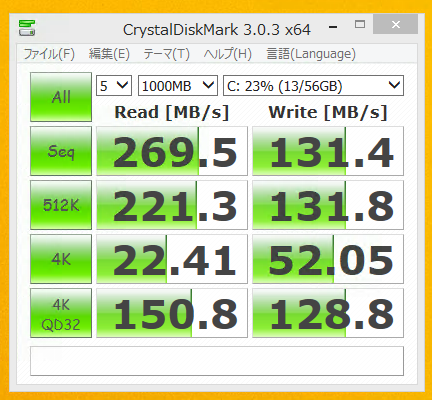The image size is (432, 400).
Task: Start the Seq benchmark test
Action: pos(61,151)
